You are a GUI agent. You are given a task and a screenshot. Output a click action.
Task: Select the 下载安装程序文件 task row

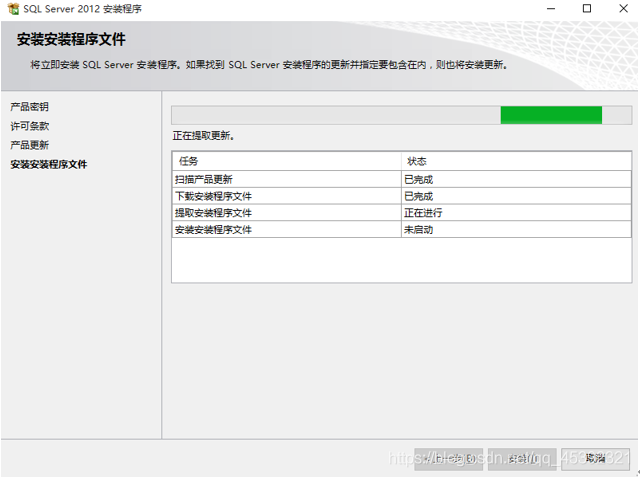(402, 196)
